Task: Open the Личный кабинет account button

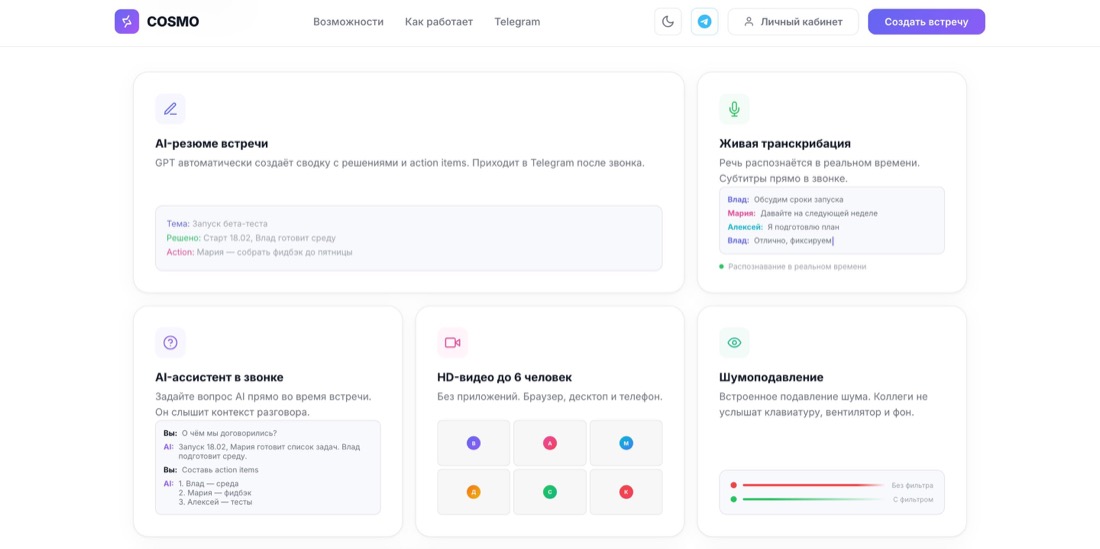Action: click(793, 22)
